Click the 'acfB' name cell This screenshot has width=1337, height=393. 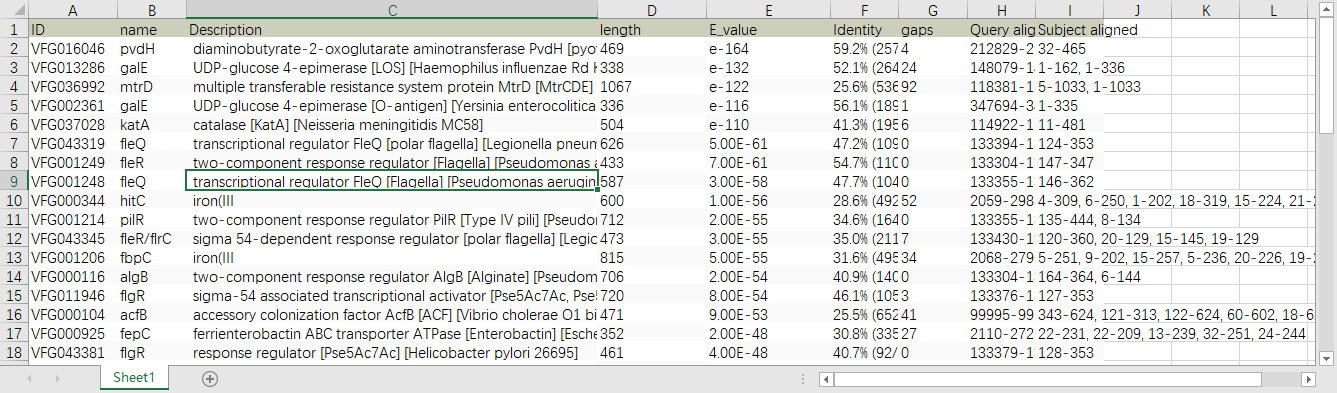click(151, 314)
